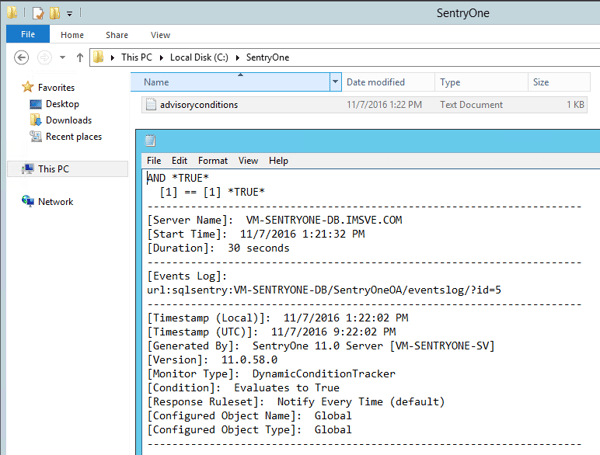The width and height of the screenshot is (600, 455).
Task: Select Favorites in the navigation pane
Action: point(56,88)
